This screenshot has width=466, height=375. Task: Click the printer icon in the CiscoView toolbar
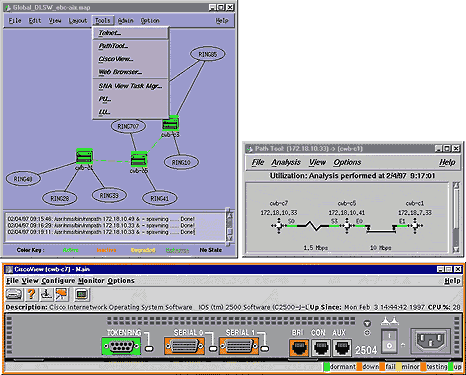point(14,294)
